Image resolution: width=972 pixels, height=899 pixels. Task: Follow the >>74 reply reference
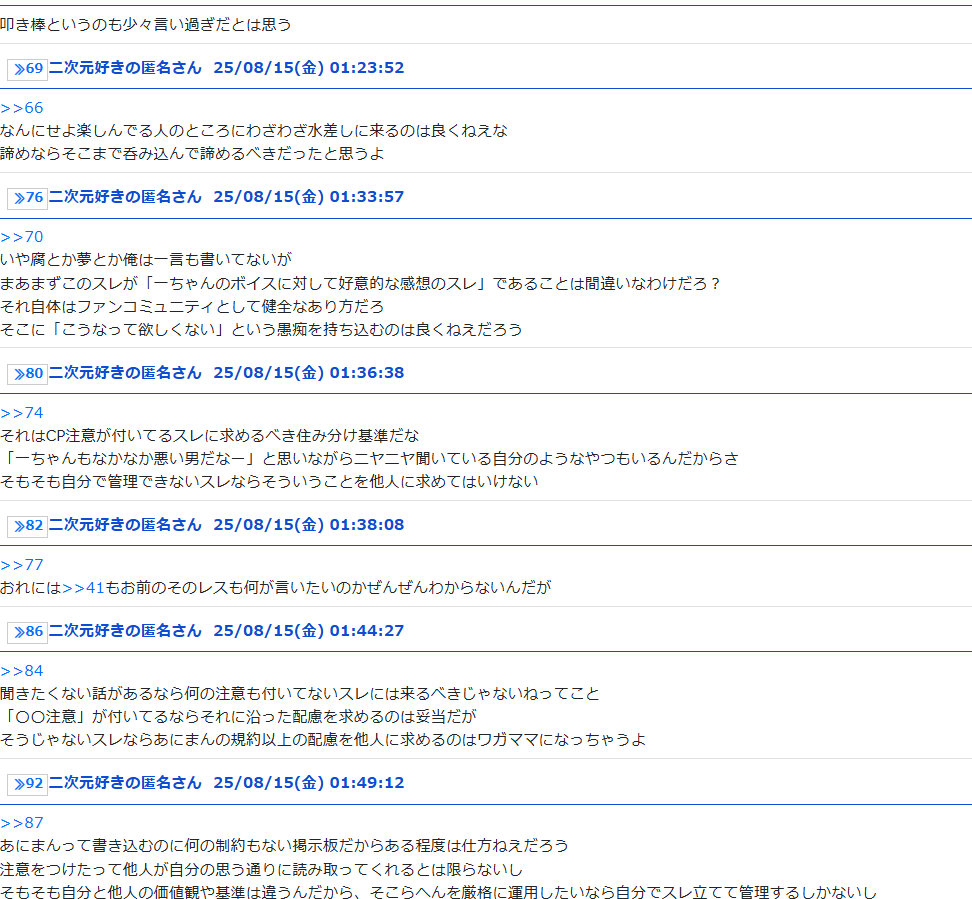pos(22,413)
